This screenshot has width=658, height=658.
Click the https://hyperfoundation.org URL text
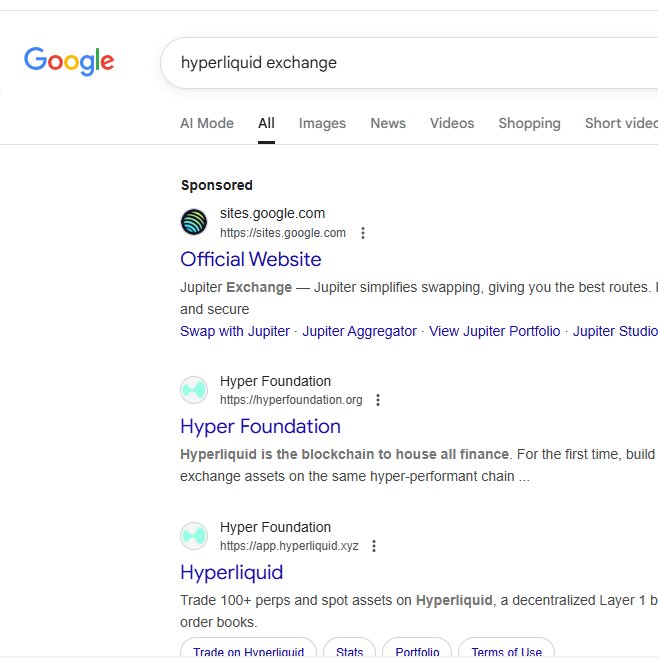tap(291, 400)
